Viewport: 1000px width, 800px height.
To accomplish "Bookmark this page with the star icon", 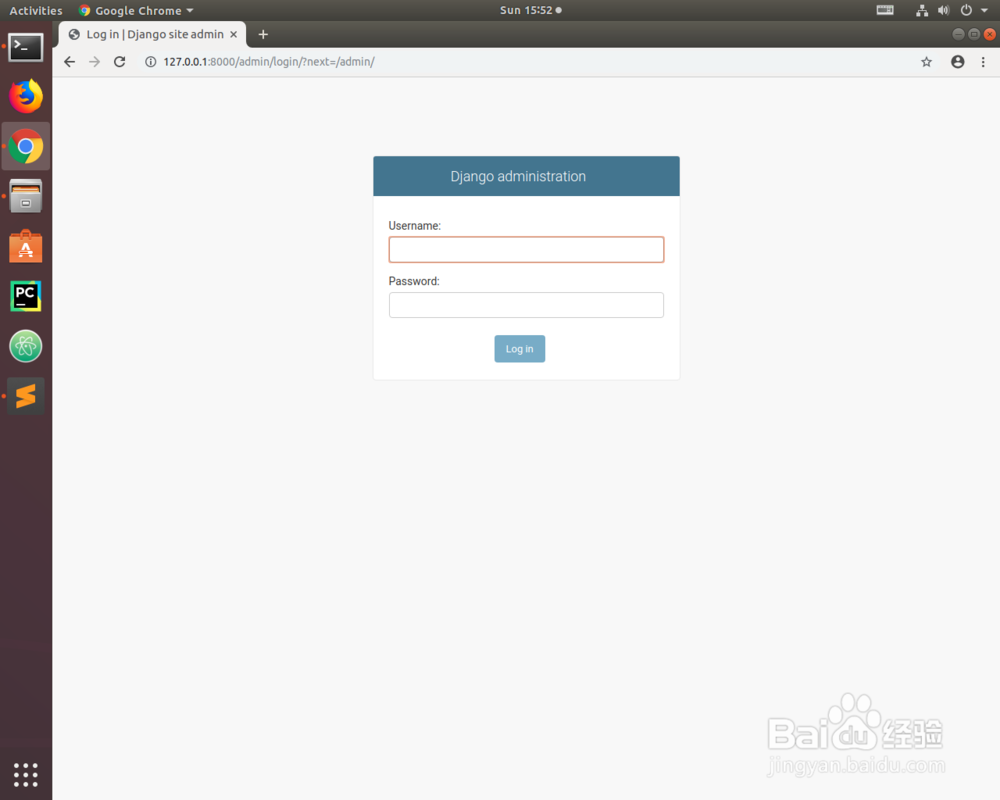I will point(927,62).
